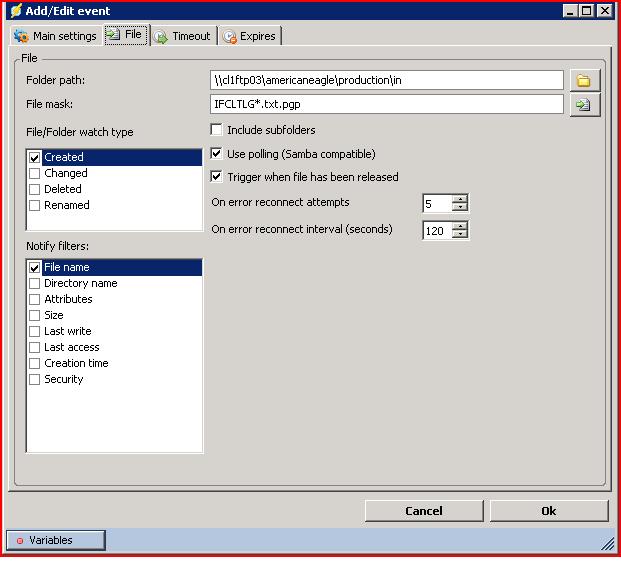This screenshot has height=562, width=621.
Task: Check the Changed watch type
Action: (x=35, y=173)
